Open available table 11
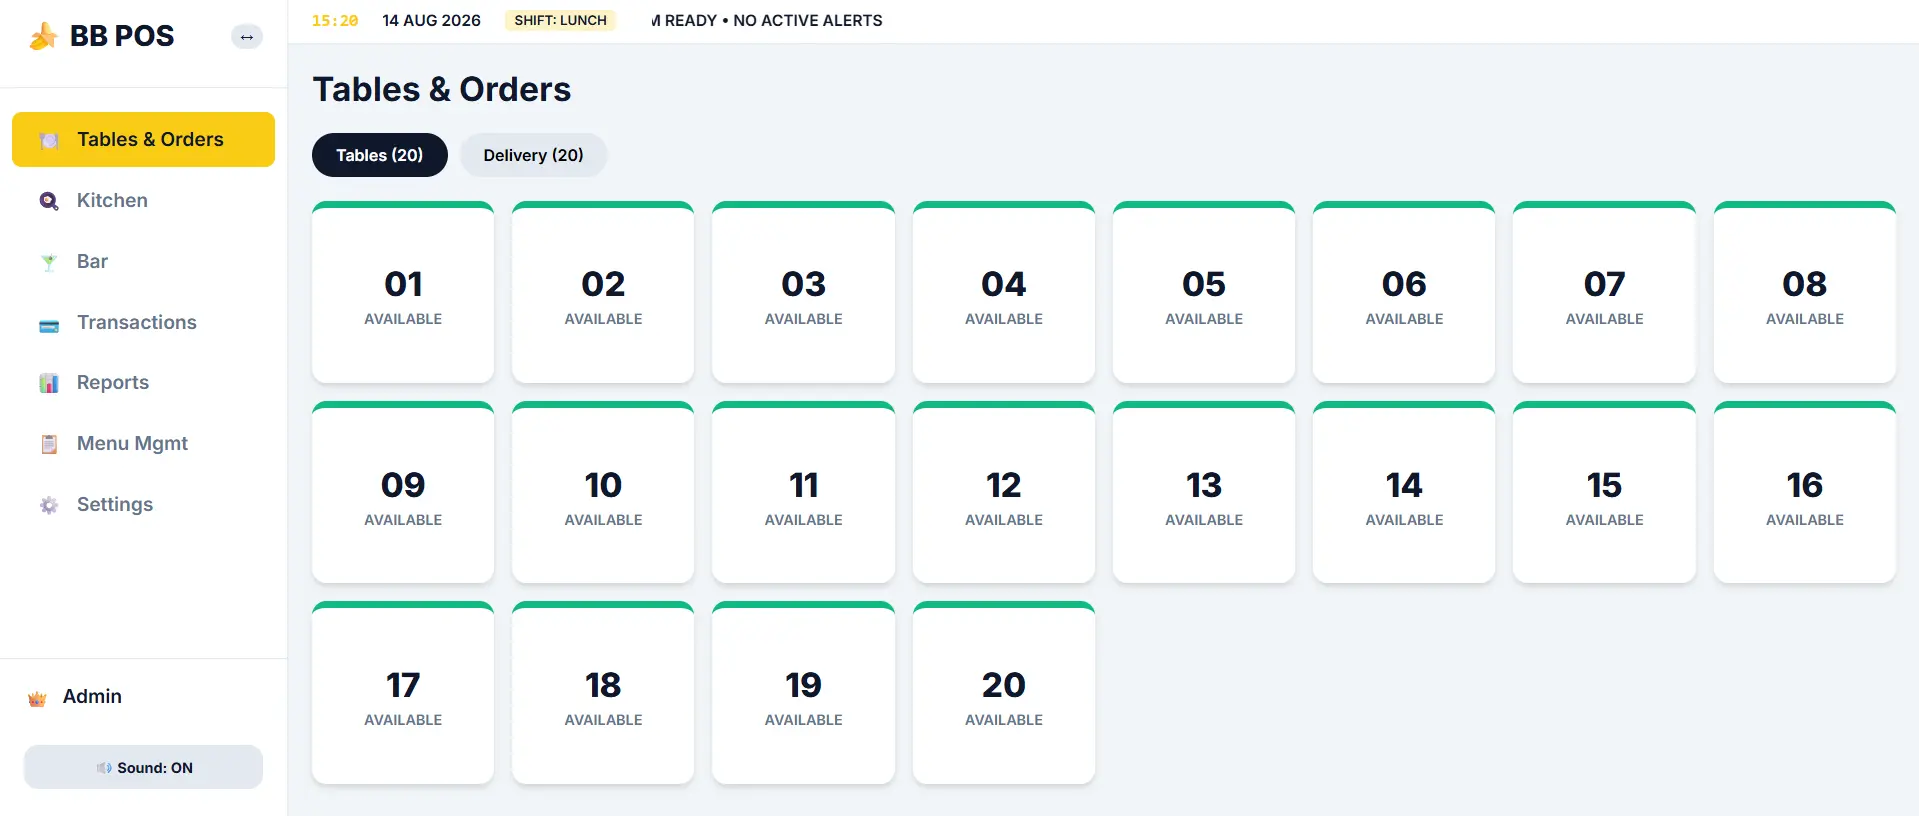 coord(804,492)
